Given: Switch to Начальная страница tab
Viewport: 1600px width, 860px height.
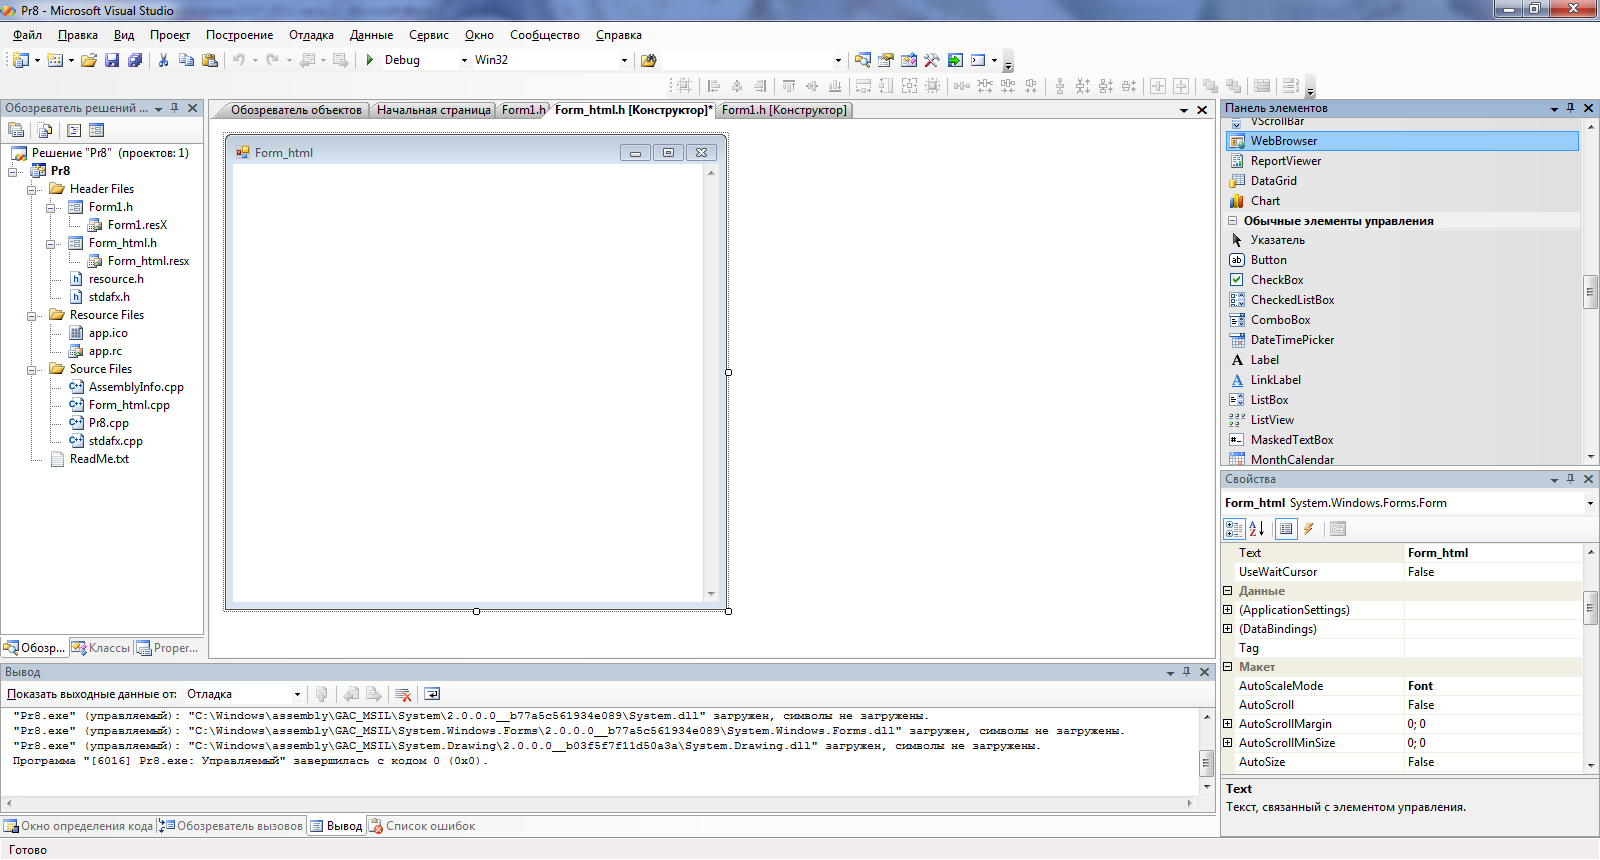Looking at the screenshot, I should point(433,110).
